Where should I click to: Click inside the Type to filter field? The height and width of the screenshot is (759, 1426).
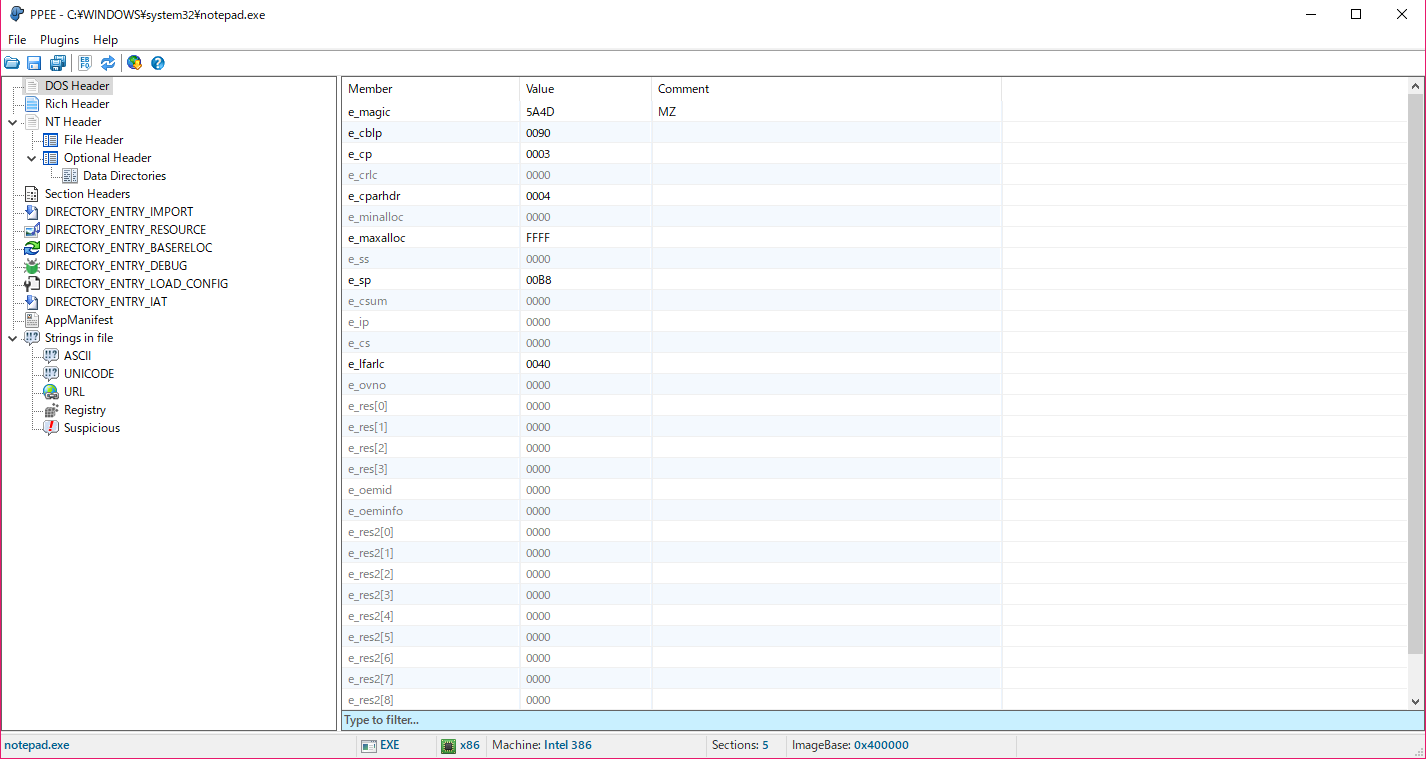pyautogui.click(x=500, y=720)
